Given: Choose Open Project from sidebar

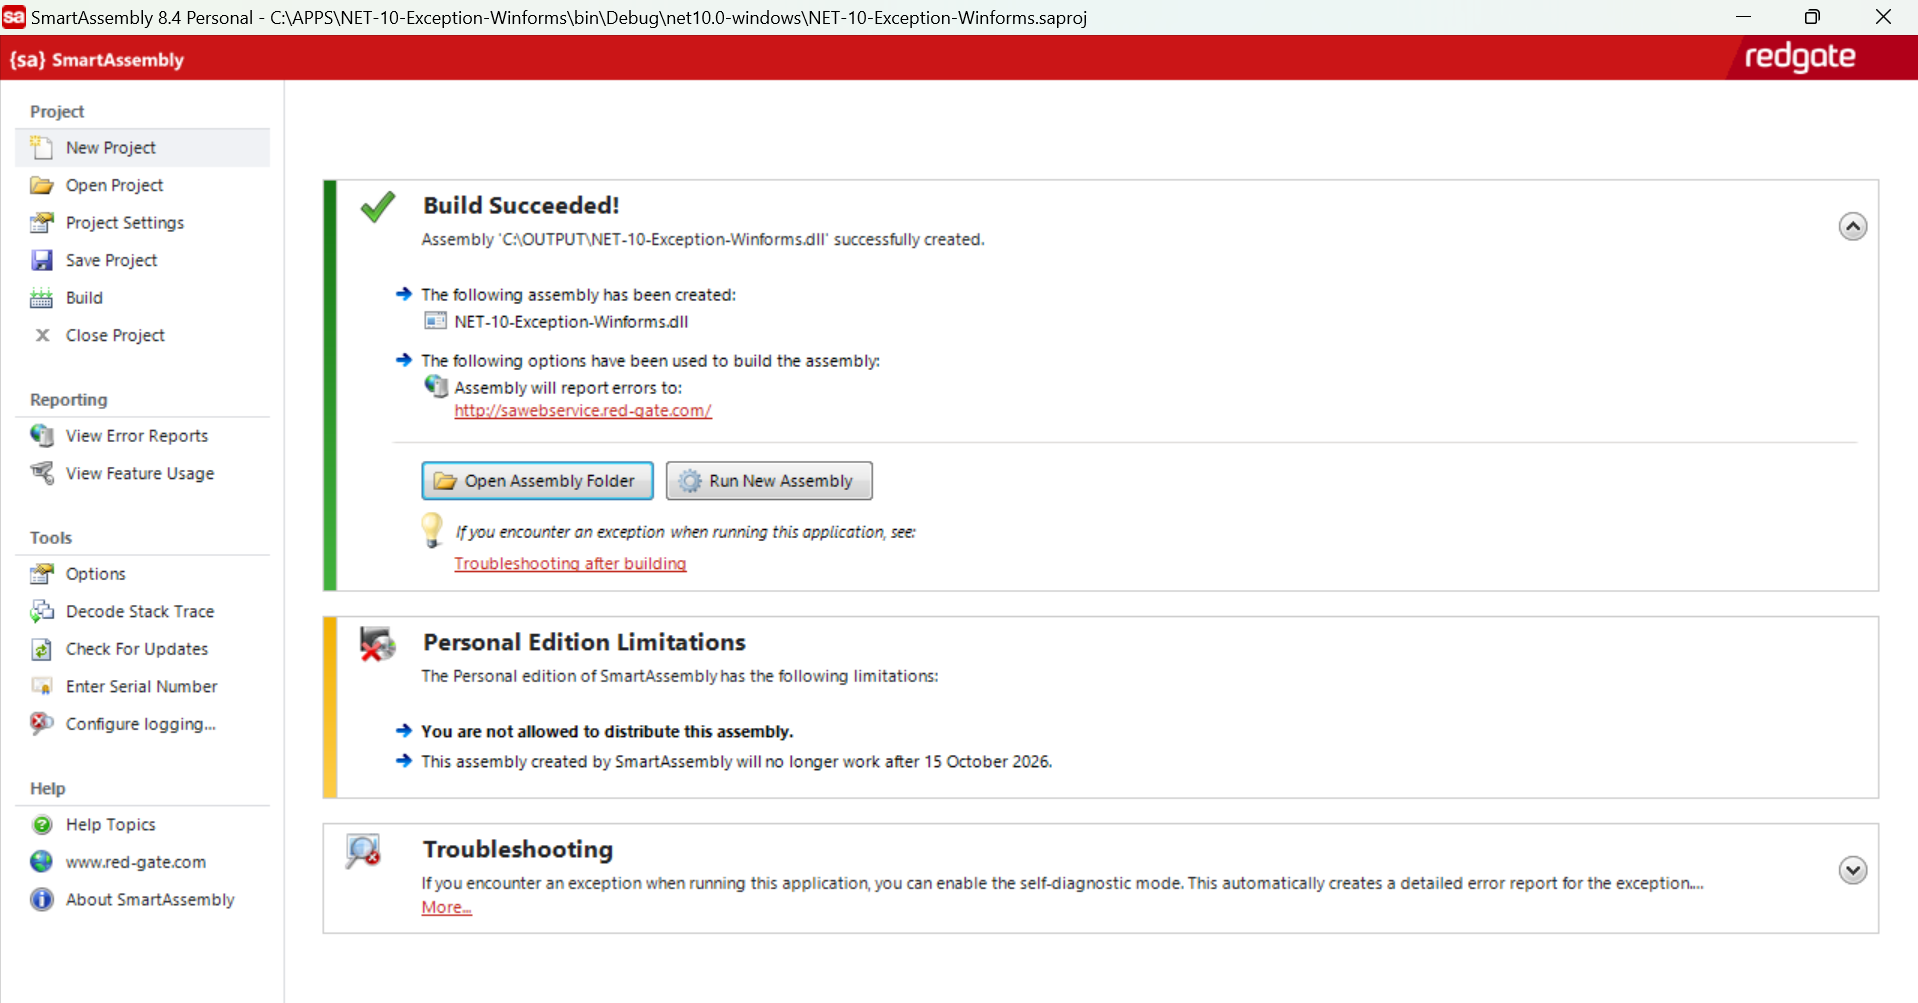Looking at the screenshot, I should (143, 185).
